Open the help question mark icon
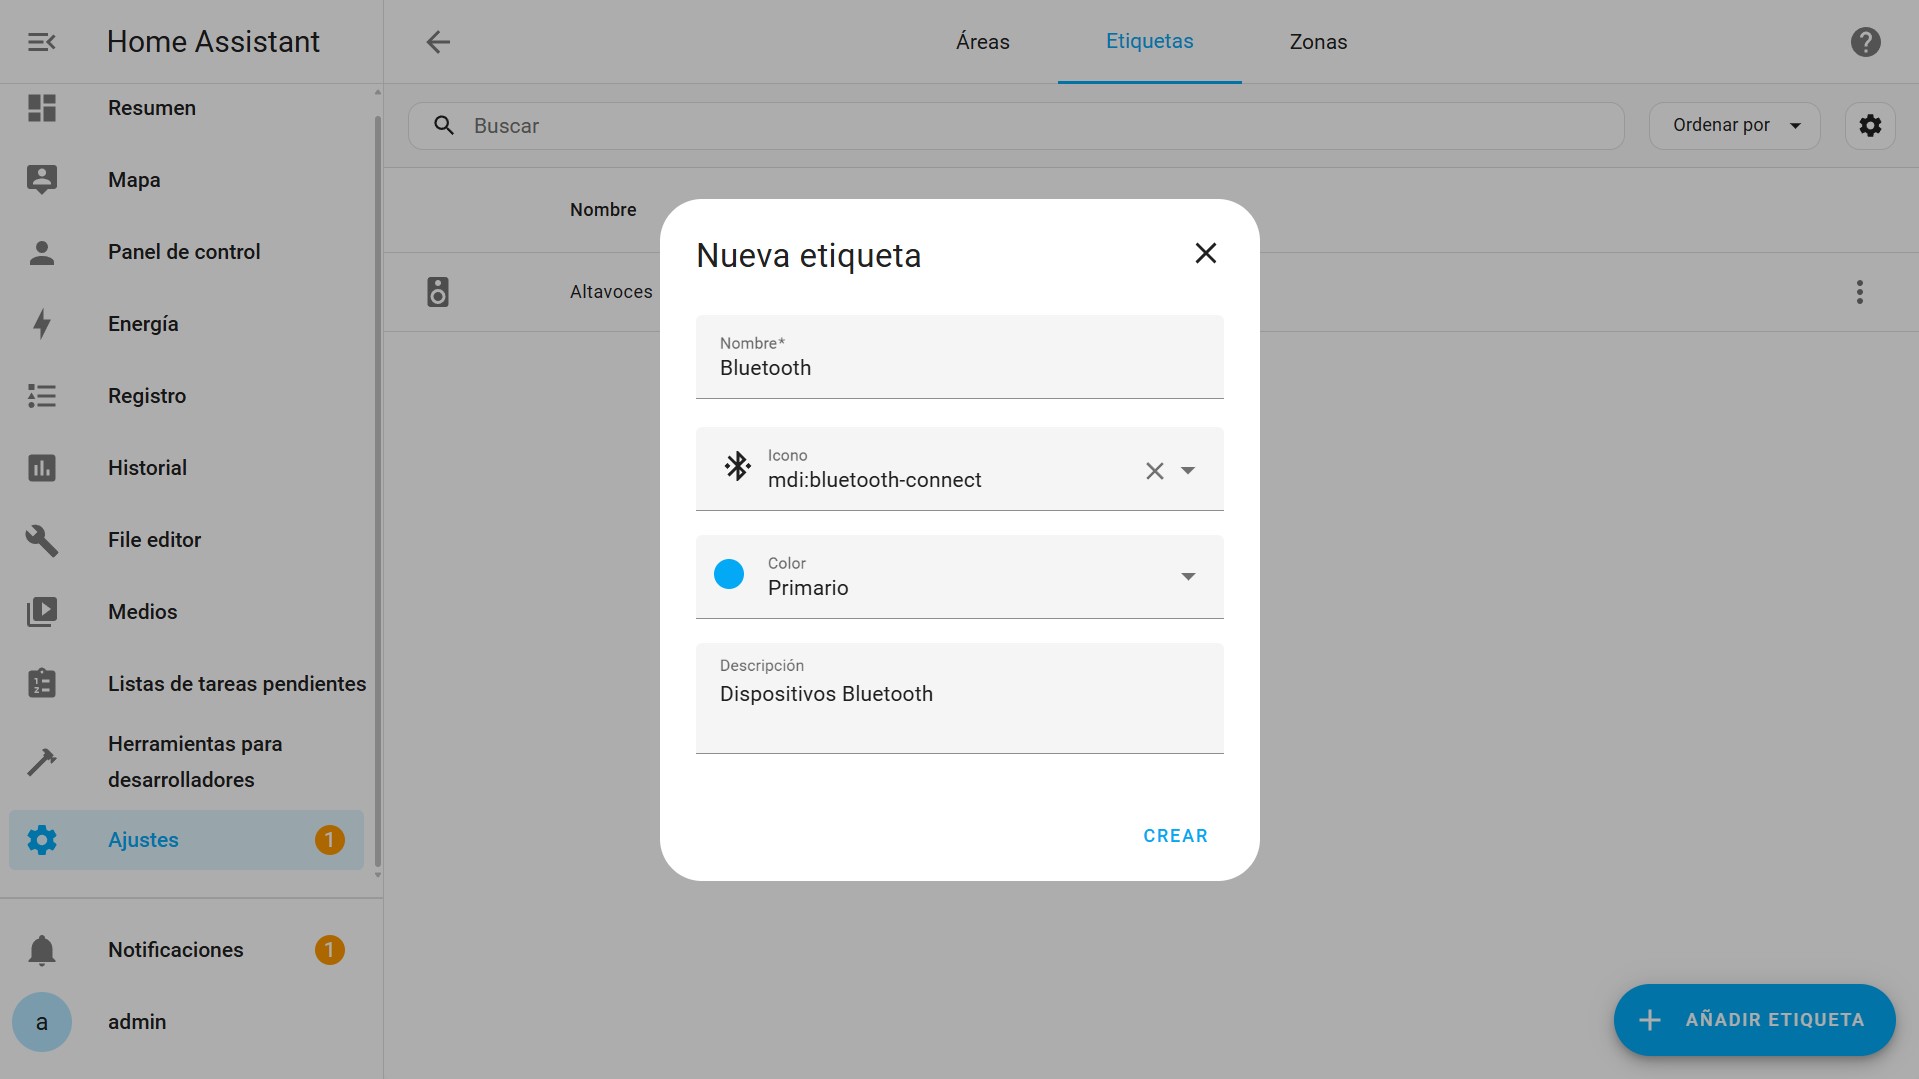 [1865, 41]
